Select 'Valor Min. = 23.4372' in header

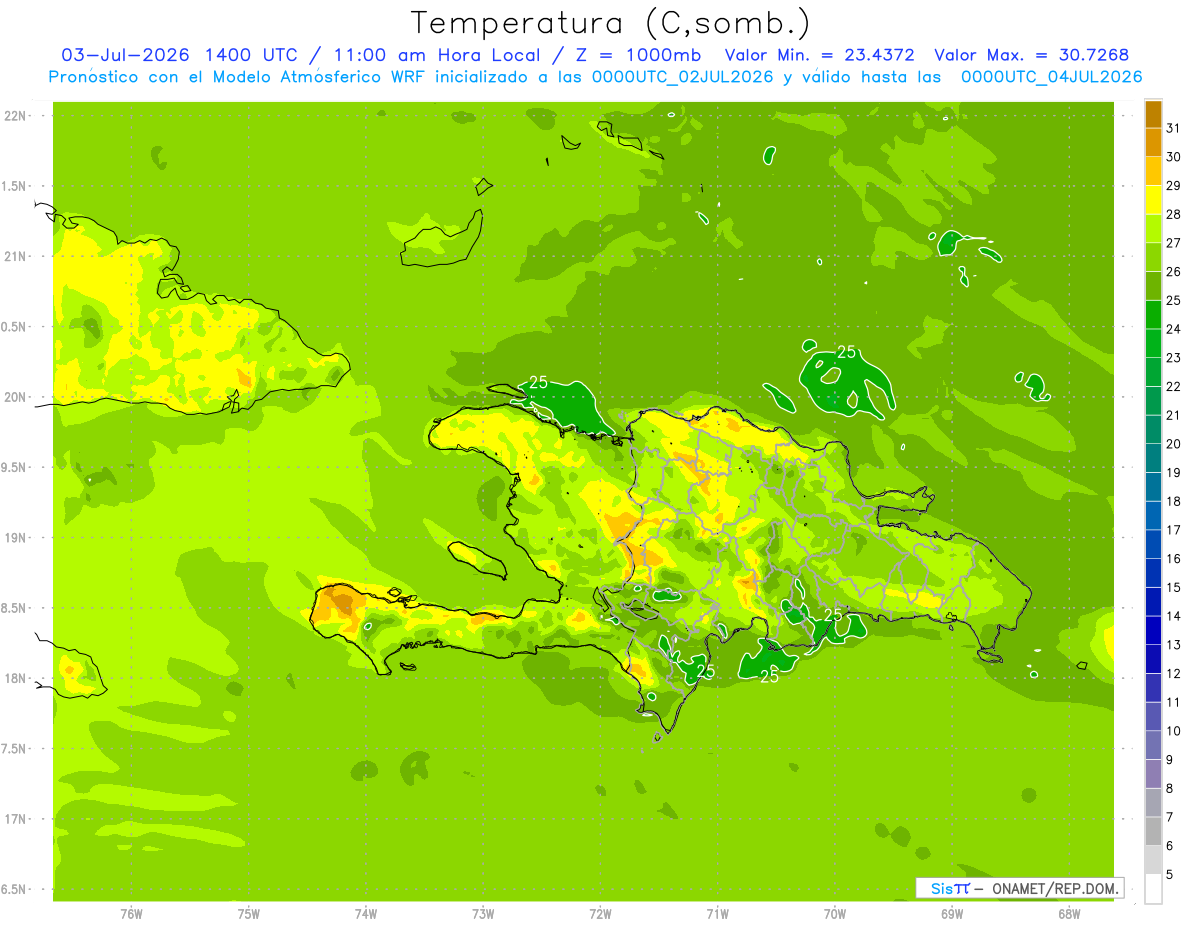point(820,55)
